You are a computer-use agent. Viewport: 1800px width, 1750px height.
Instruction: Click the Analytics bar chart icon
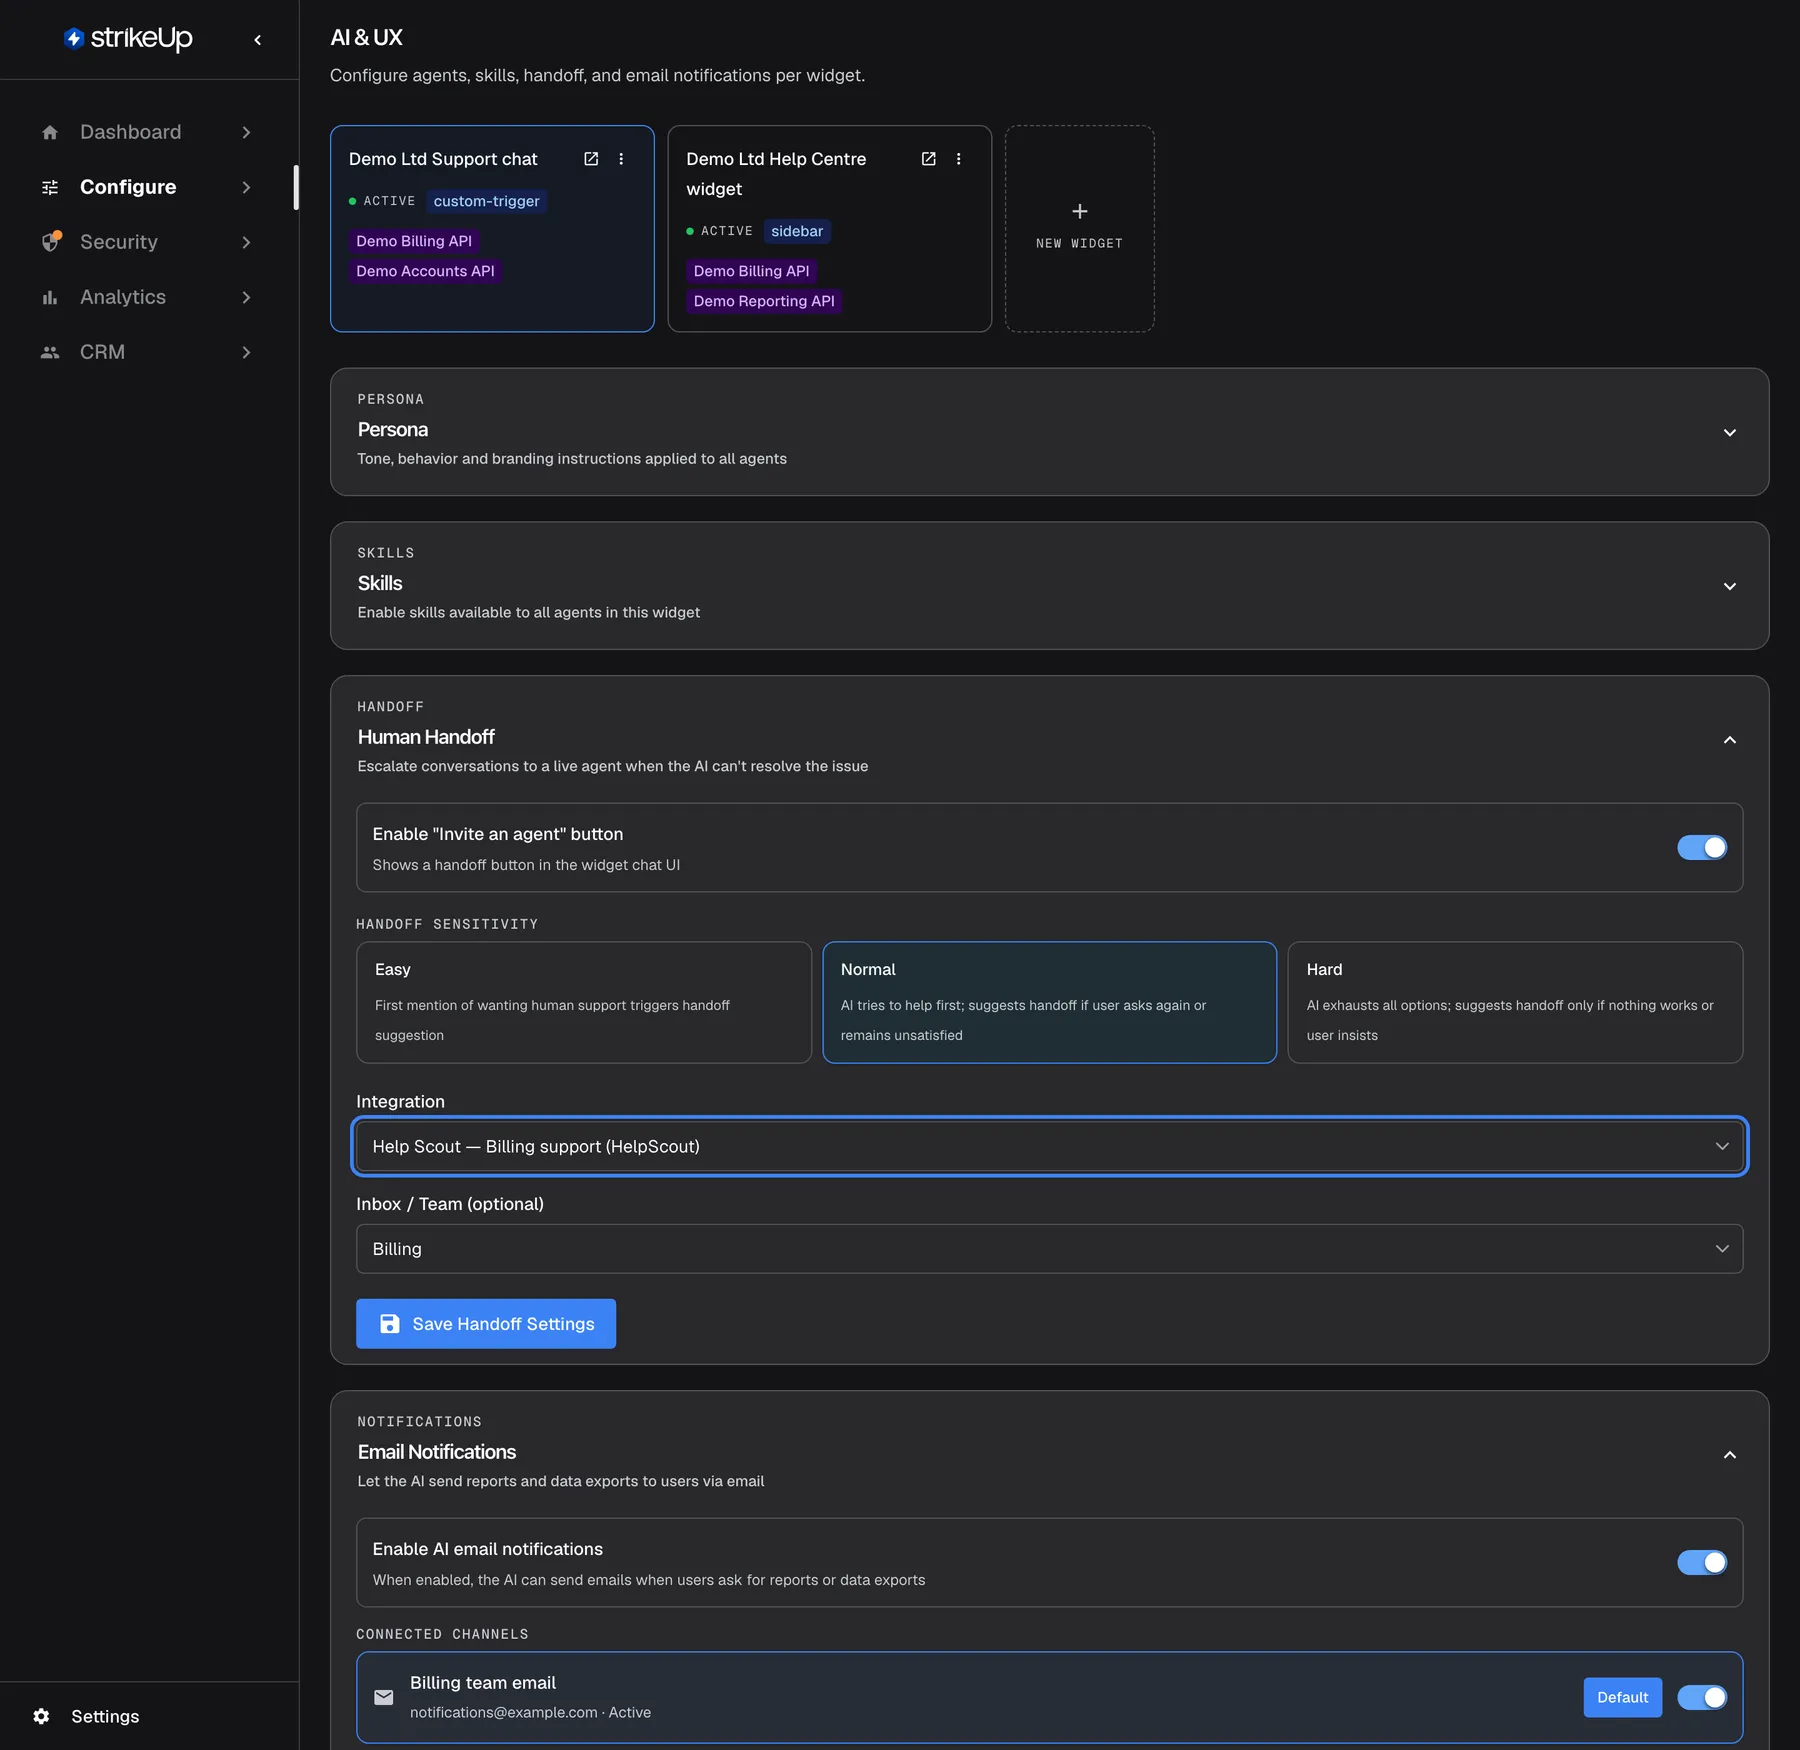click(x=50, y=297)
